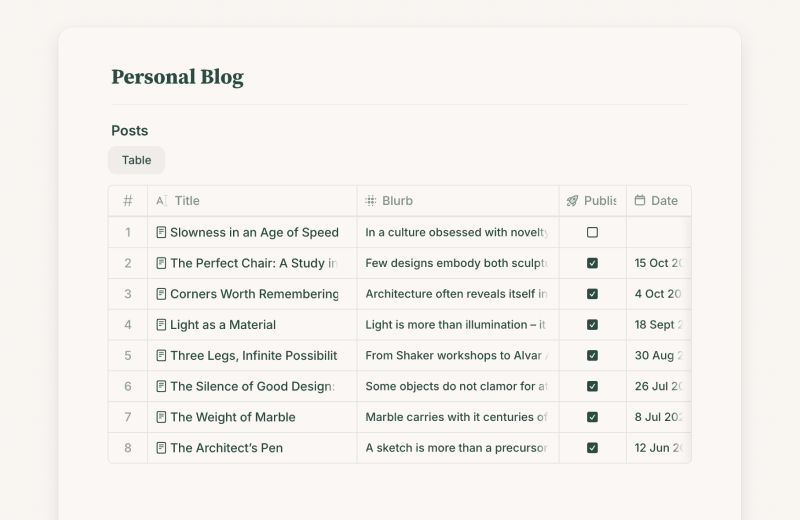Check the Published box for Slowness in an Age of Speed

pos(592,232)
